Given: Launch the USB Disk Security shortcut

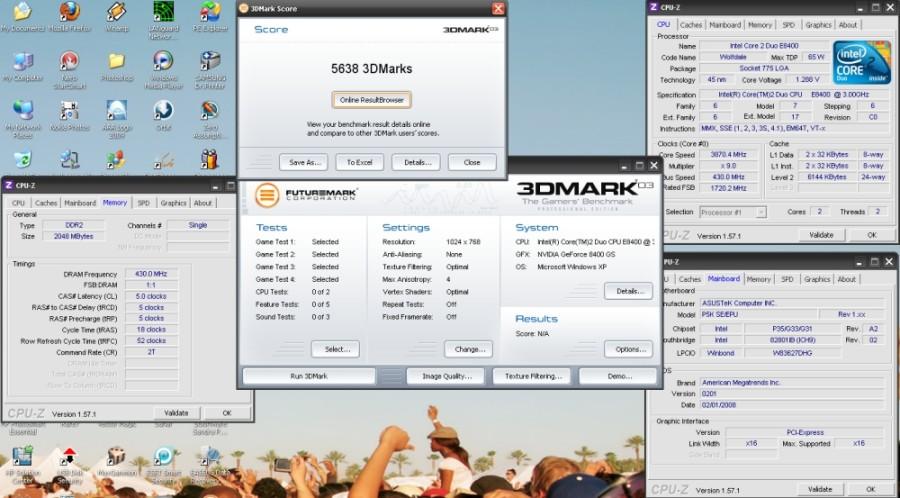Looking at the screenshot, I should [x=69, y=457].
